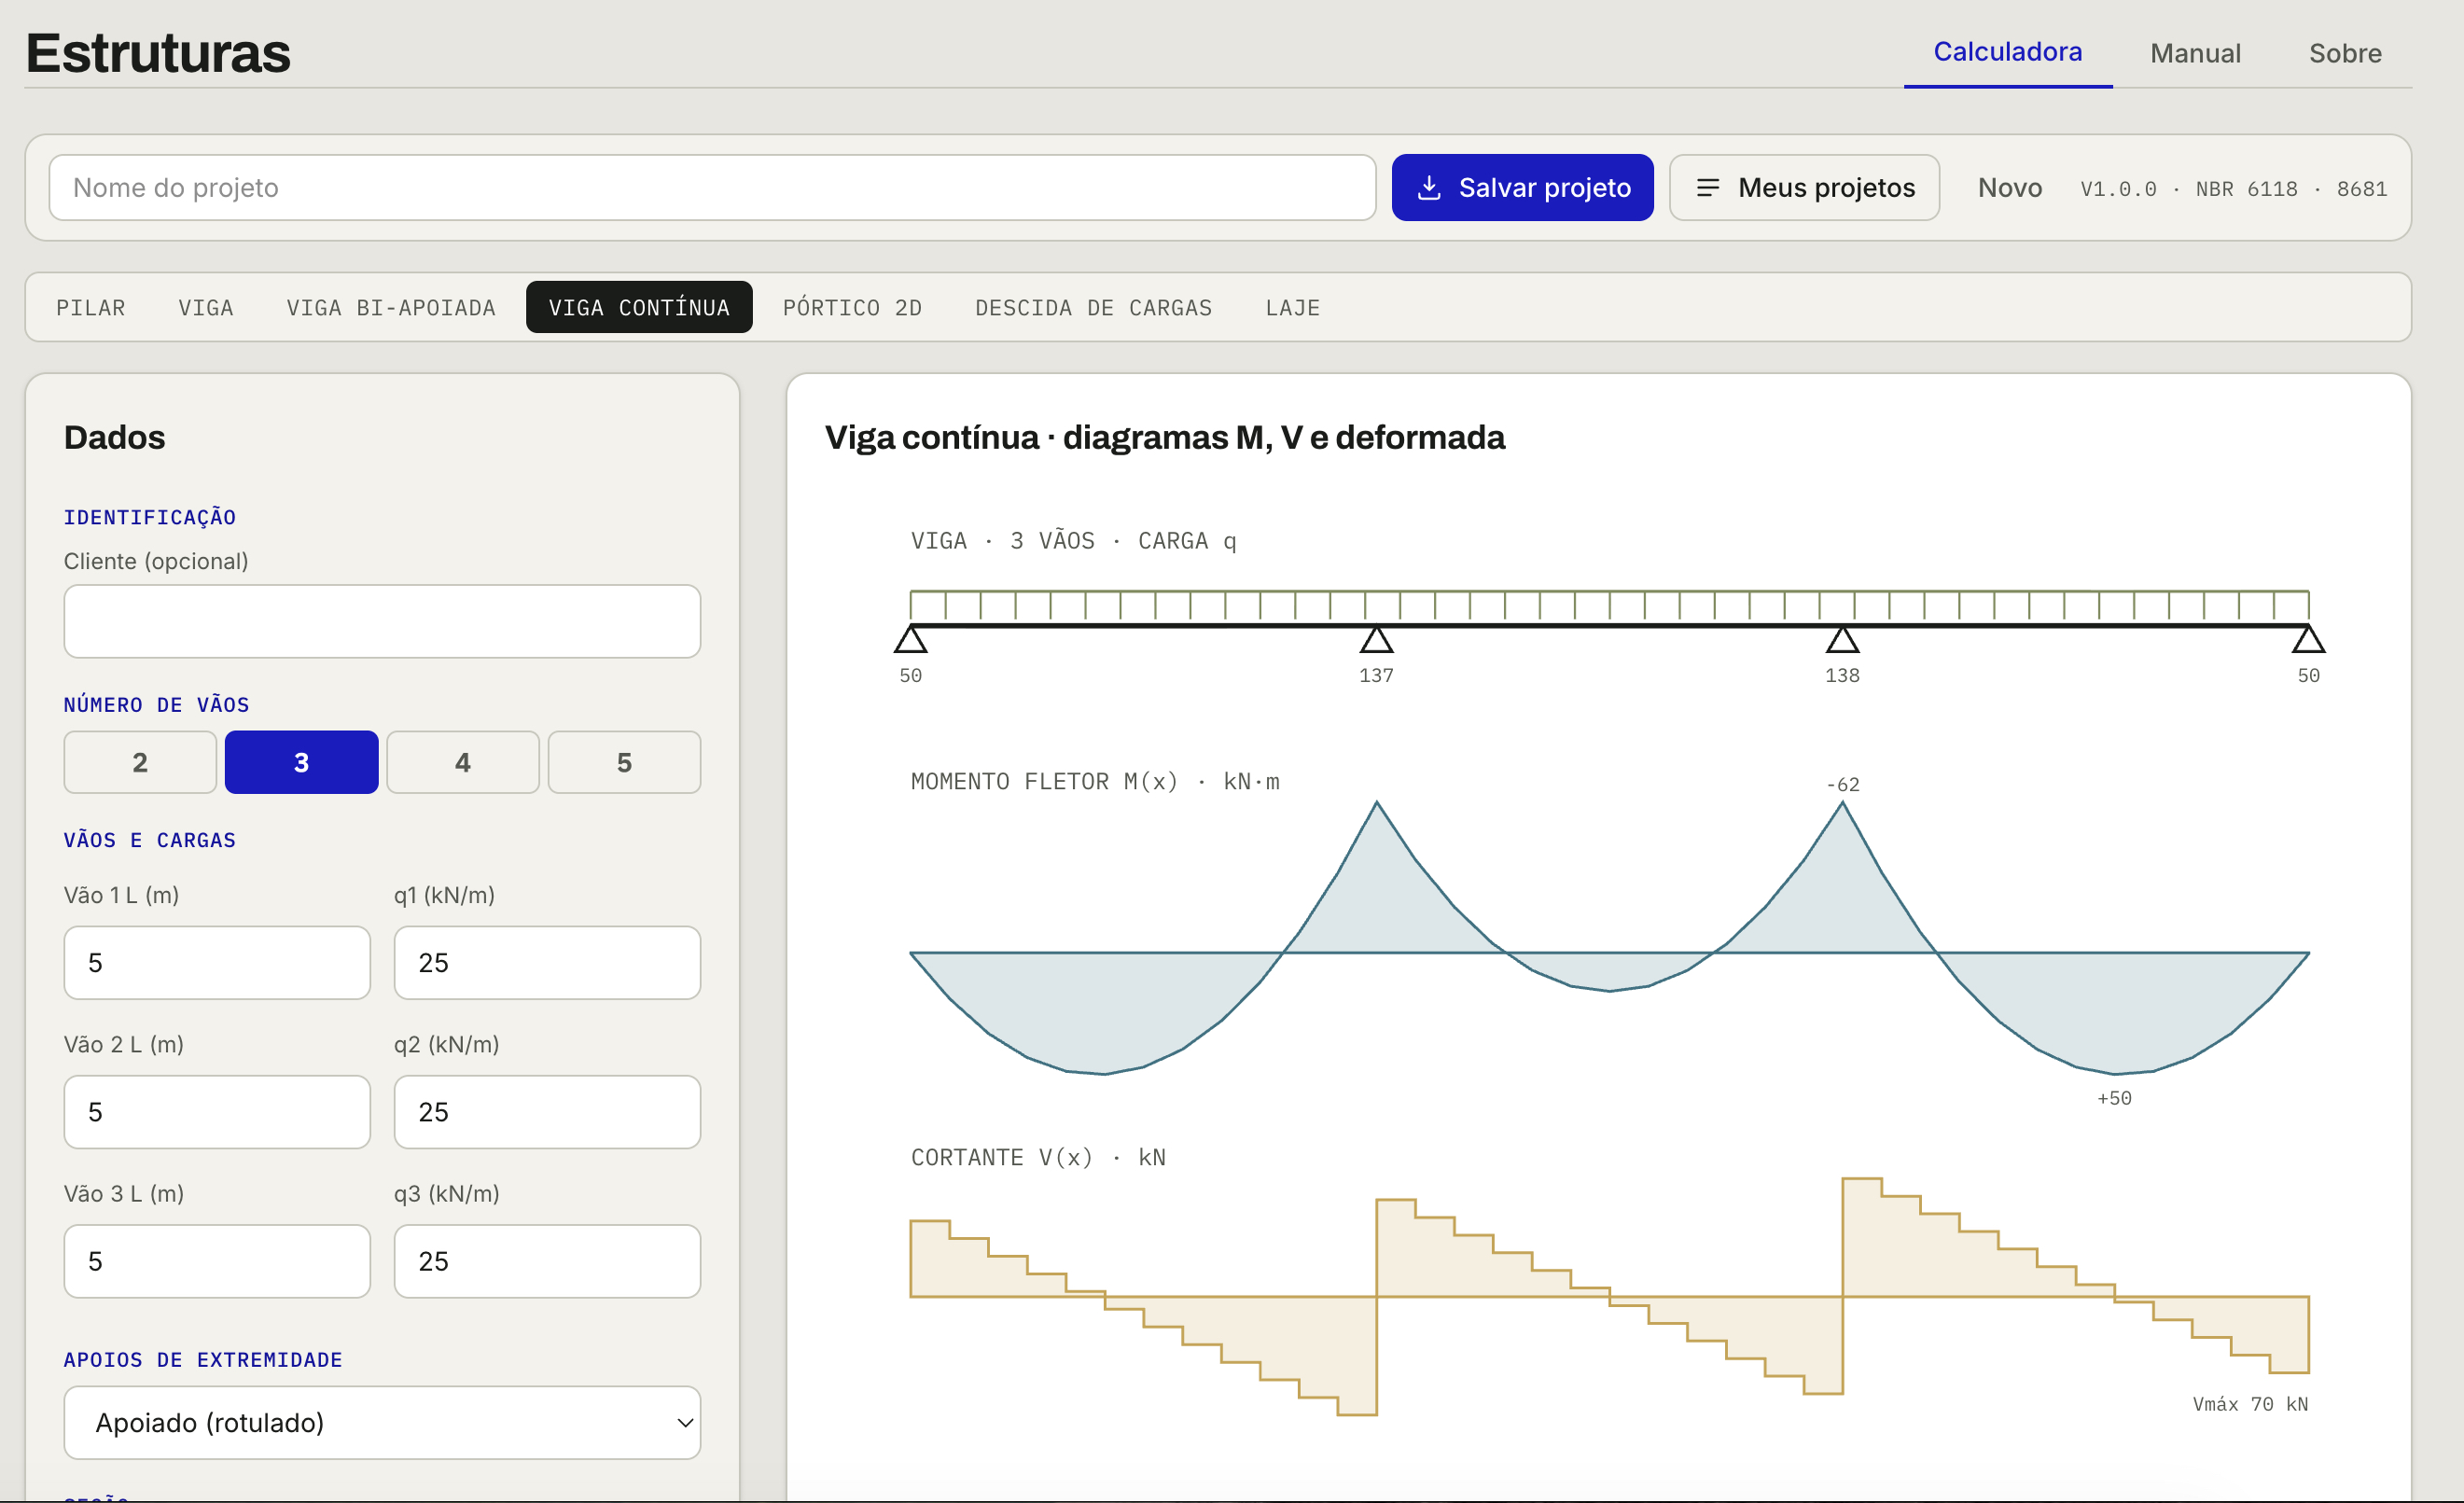The image size is (2464, 1503).
Task: Edit the q2 (kN/m) field
Action: click(x=547, y=1112)
